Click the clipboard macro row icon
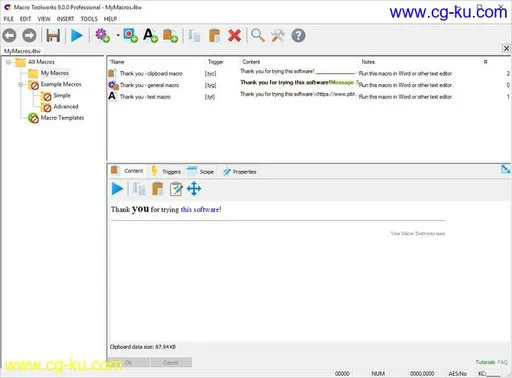The image size is (512, 378). click(x=112, y=73)
